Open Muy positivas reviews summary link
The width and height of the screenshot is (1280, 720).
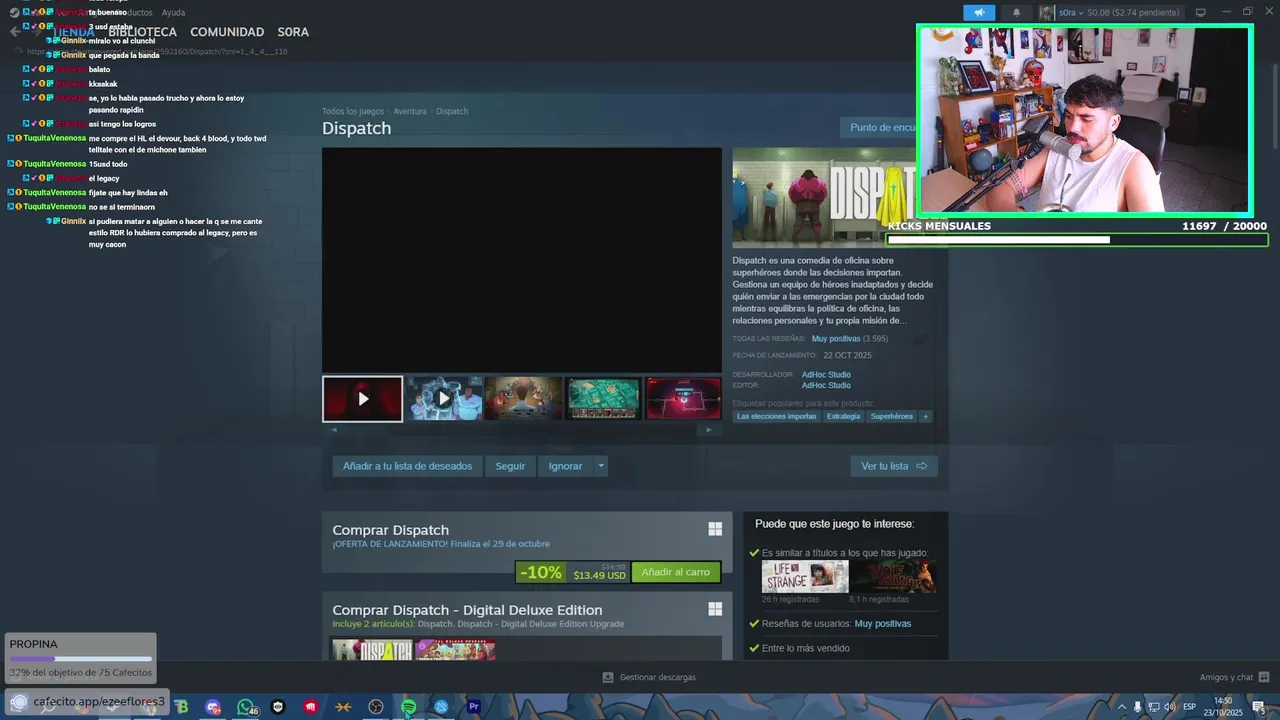click(836, 339)
